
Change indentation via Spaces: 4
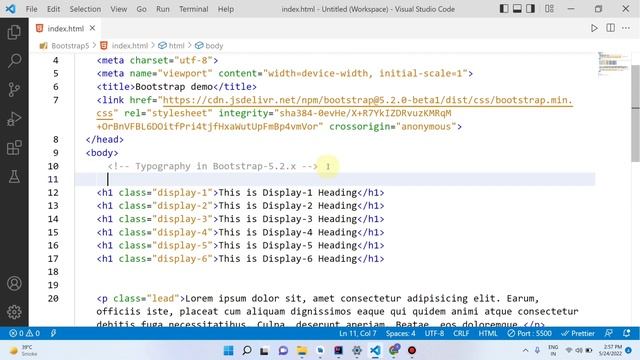tap(400, 333)
